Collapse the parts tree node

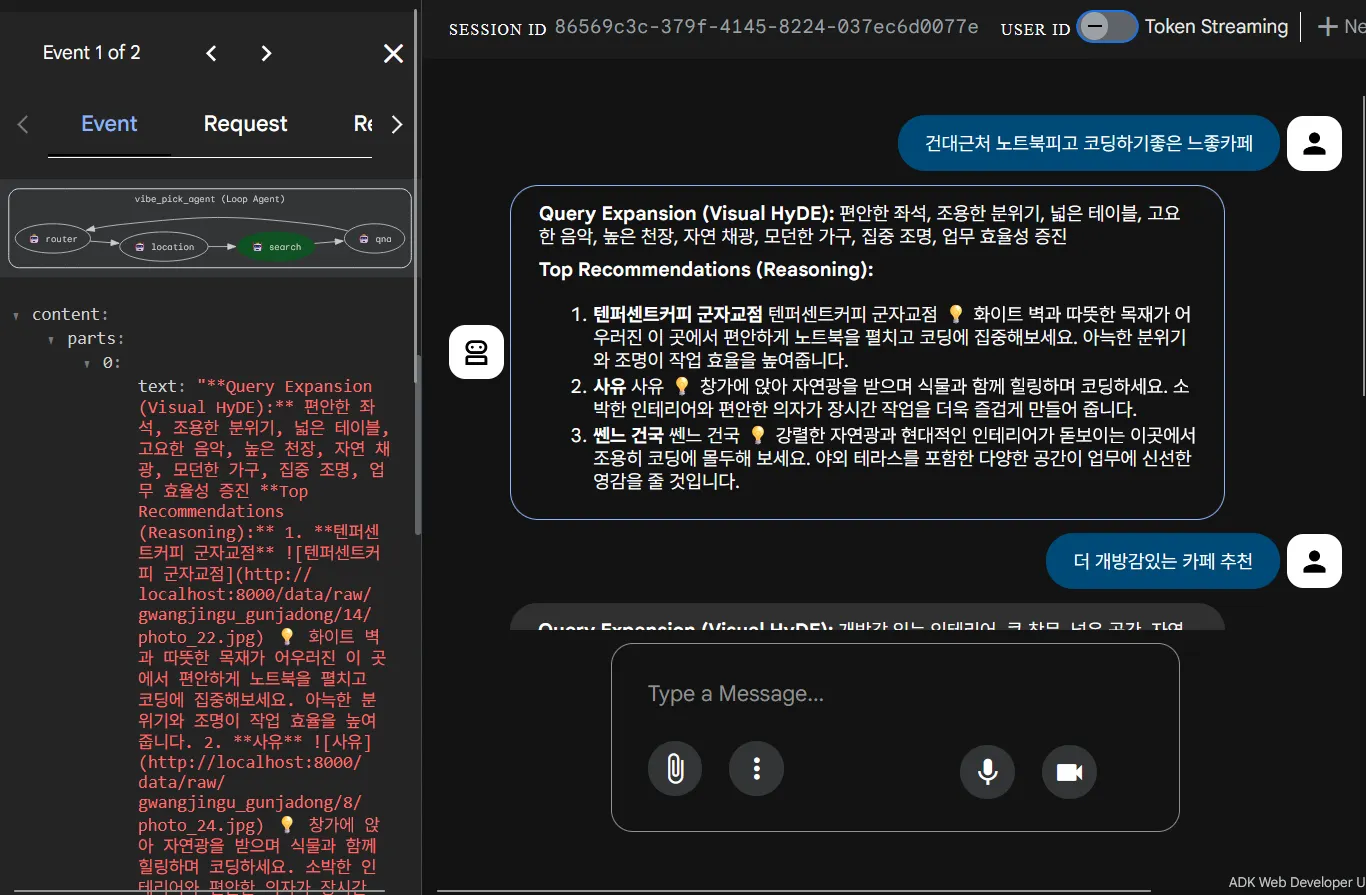(x=51, y=339)
